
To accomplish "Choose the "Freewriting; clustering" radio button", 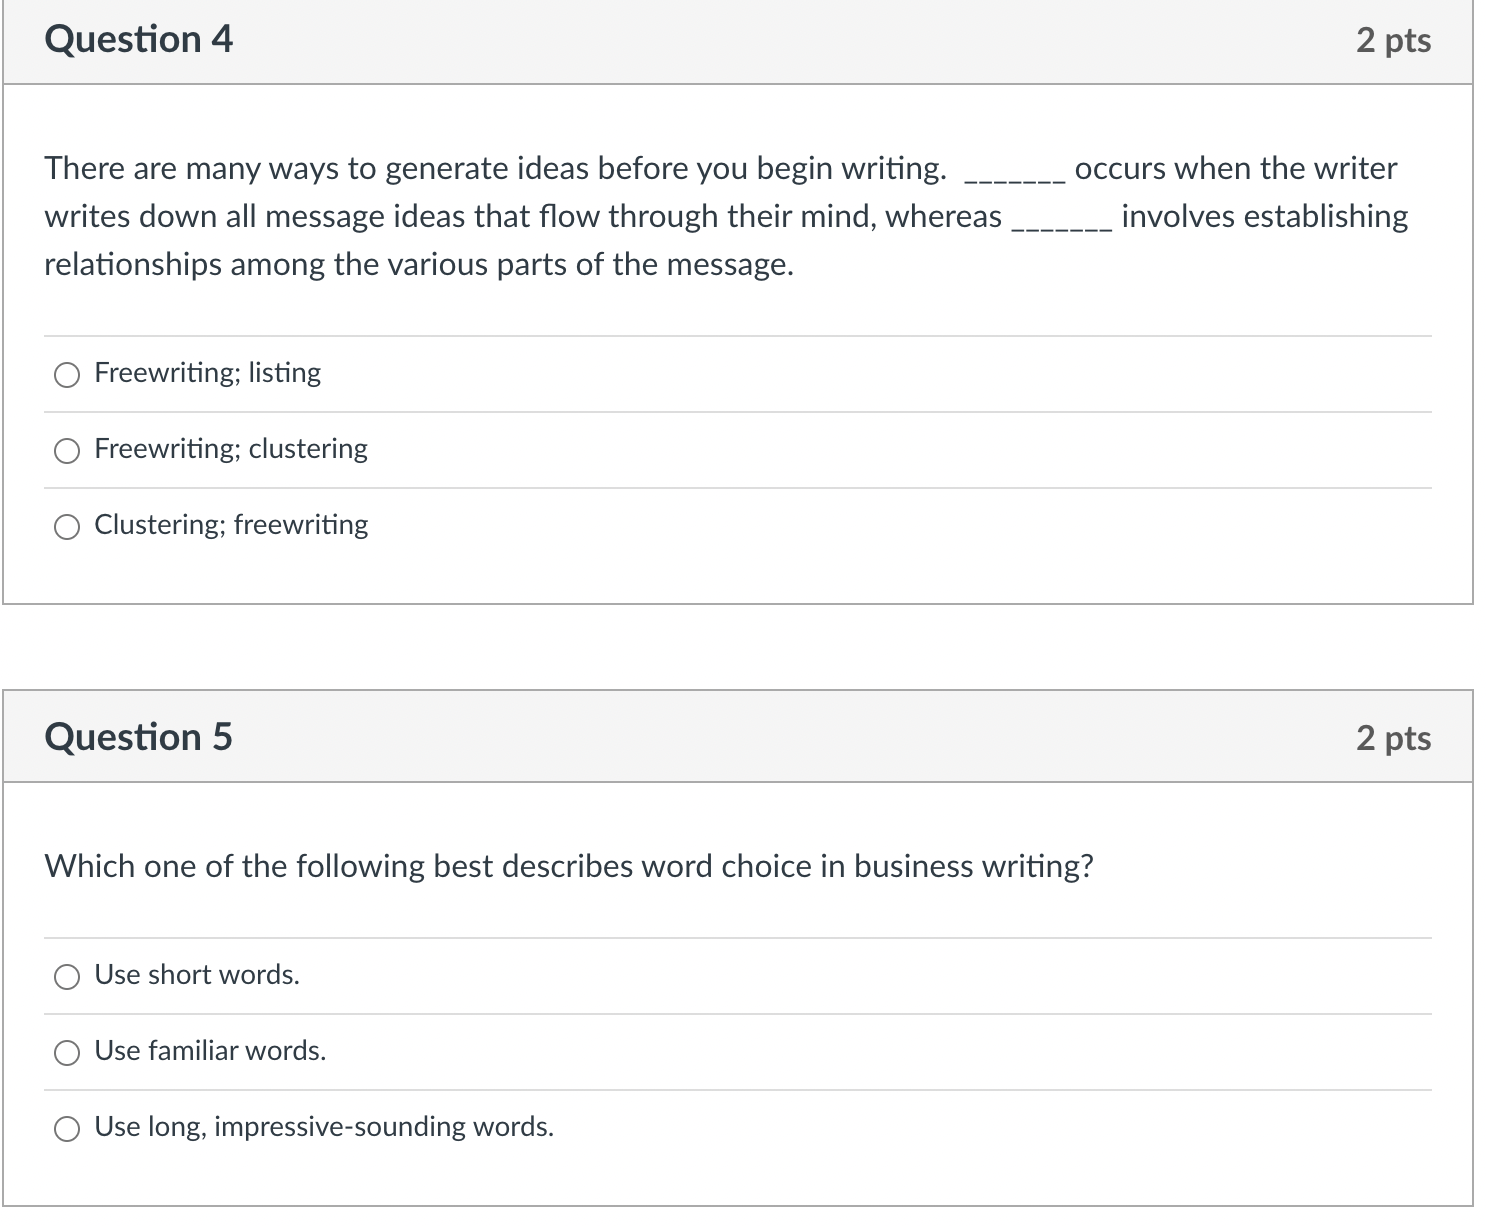I will pos(67,451).
